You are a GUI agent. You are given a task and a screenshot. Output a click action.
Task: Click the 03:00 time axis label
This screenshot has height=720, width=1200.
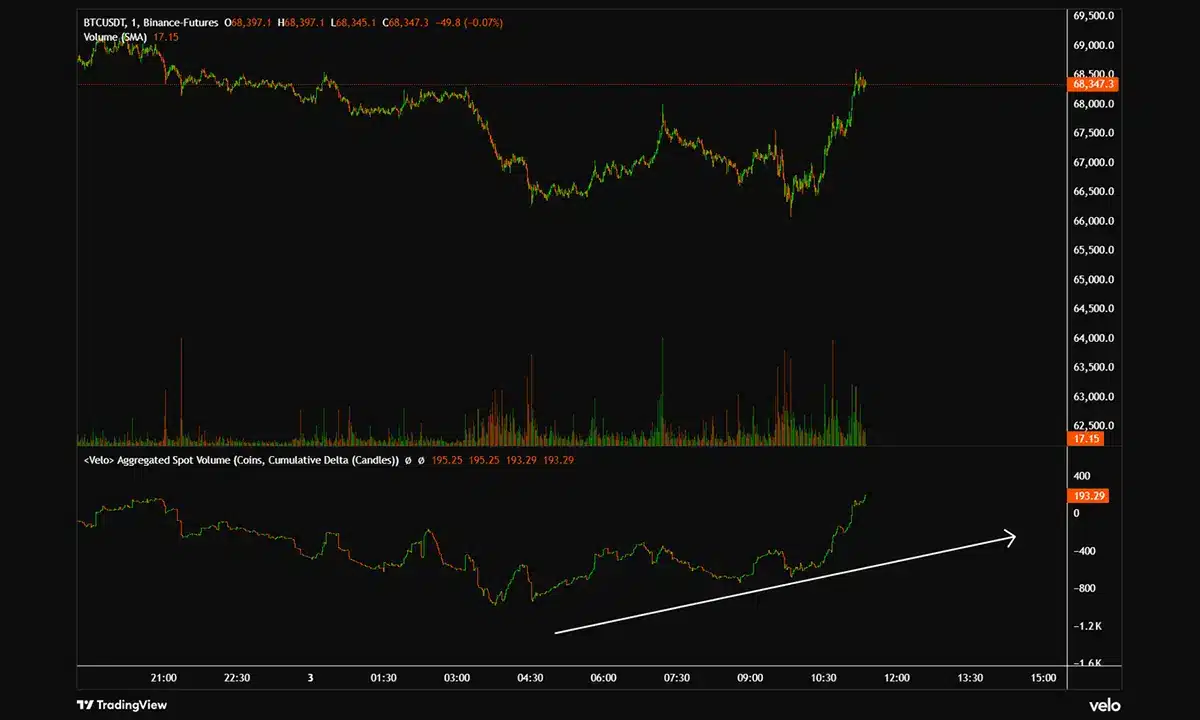click(457, 678)
